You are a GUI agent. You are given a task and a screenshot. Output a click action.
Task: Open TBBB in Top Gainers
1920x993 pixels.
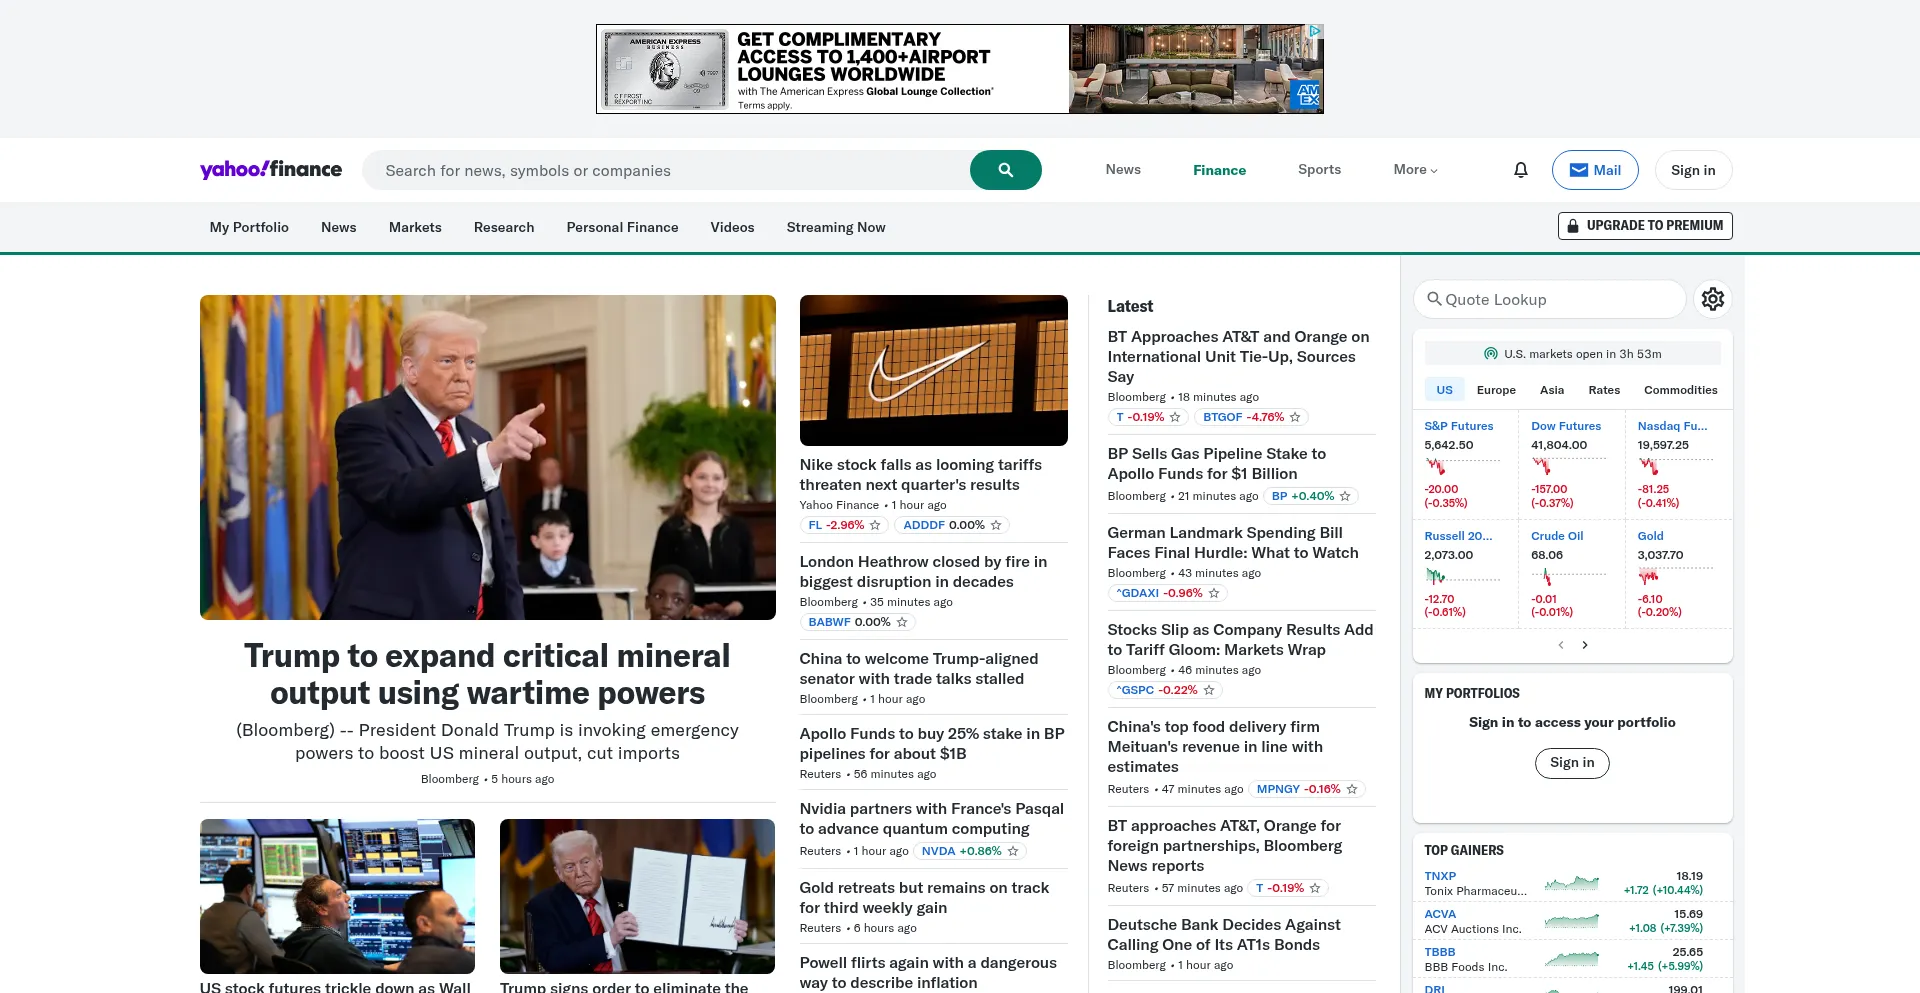(1440, 952)
